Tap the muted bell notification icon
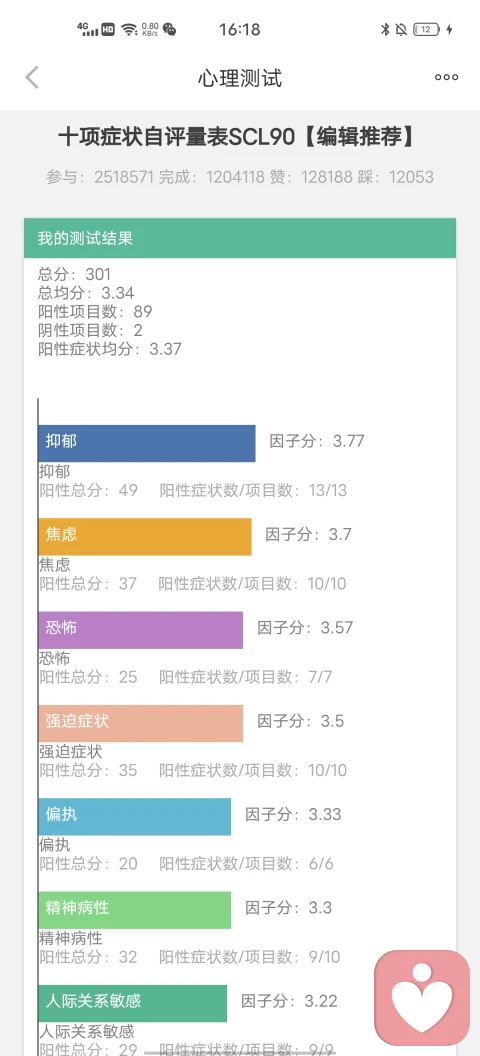 tap(401, 29)
